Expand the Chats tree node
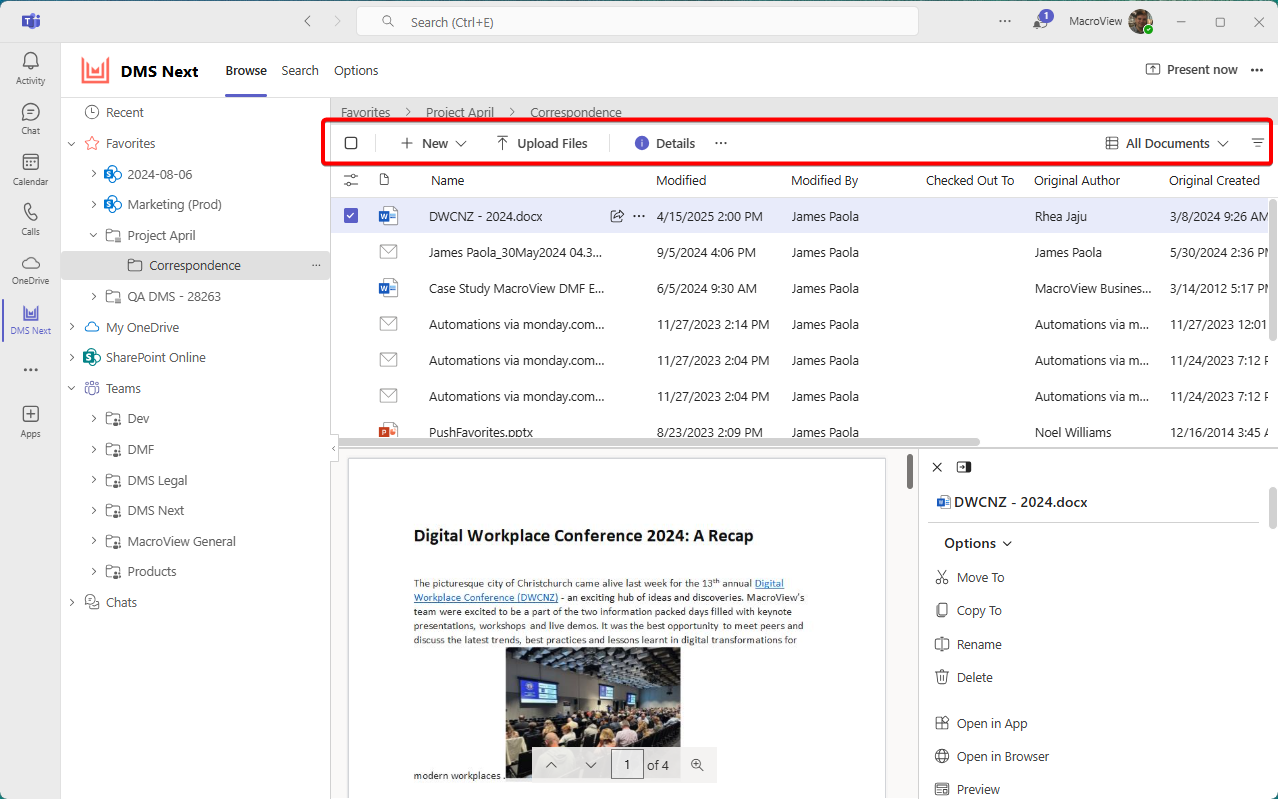 (72, 603)
